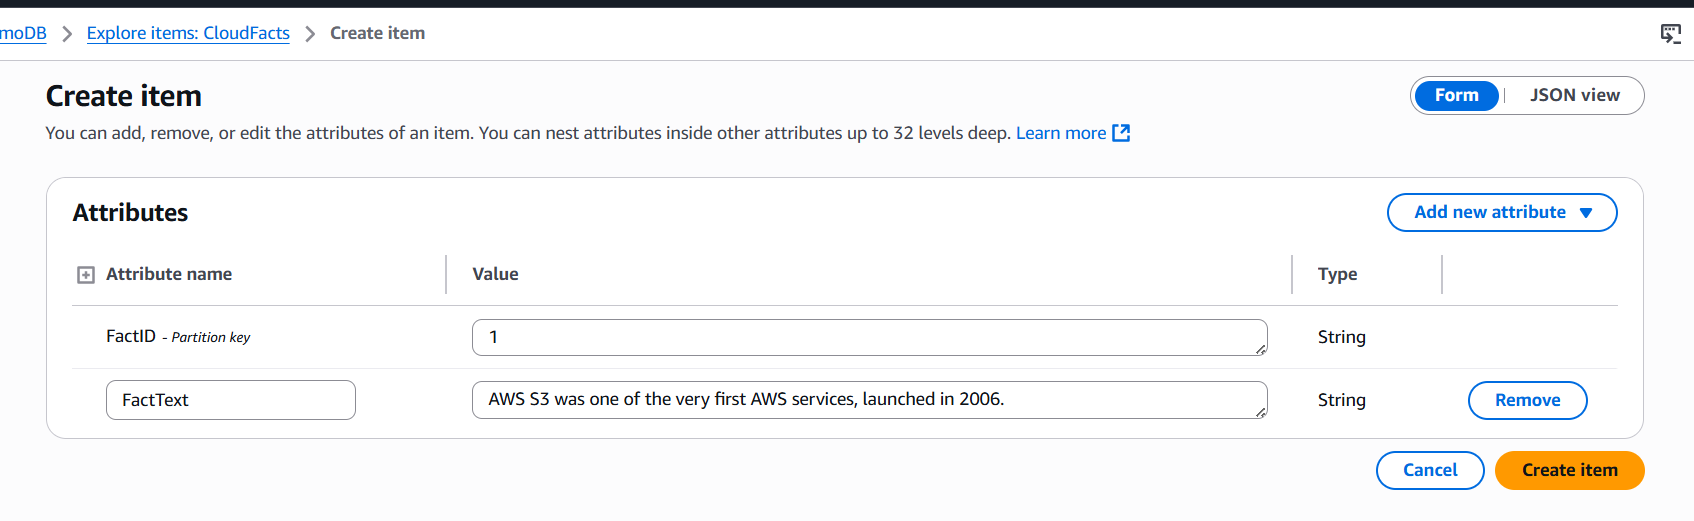Open Explore items: CloudFacts breadcrumb
1694x521 pixels.
(x=188, y=33)
